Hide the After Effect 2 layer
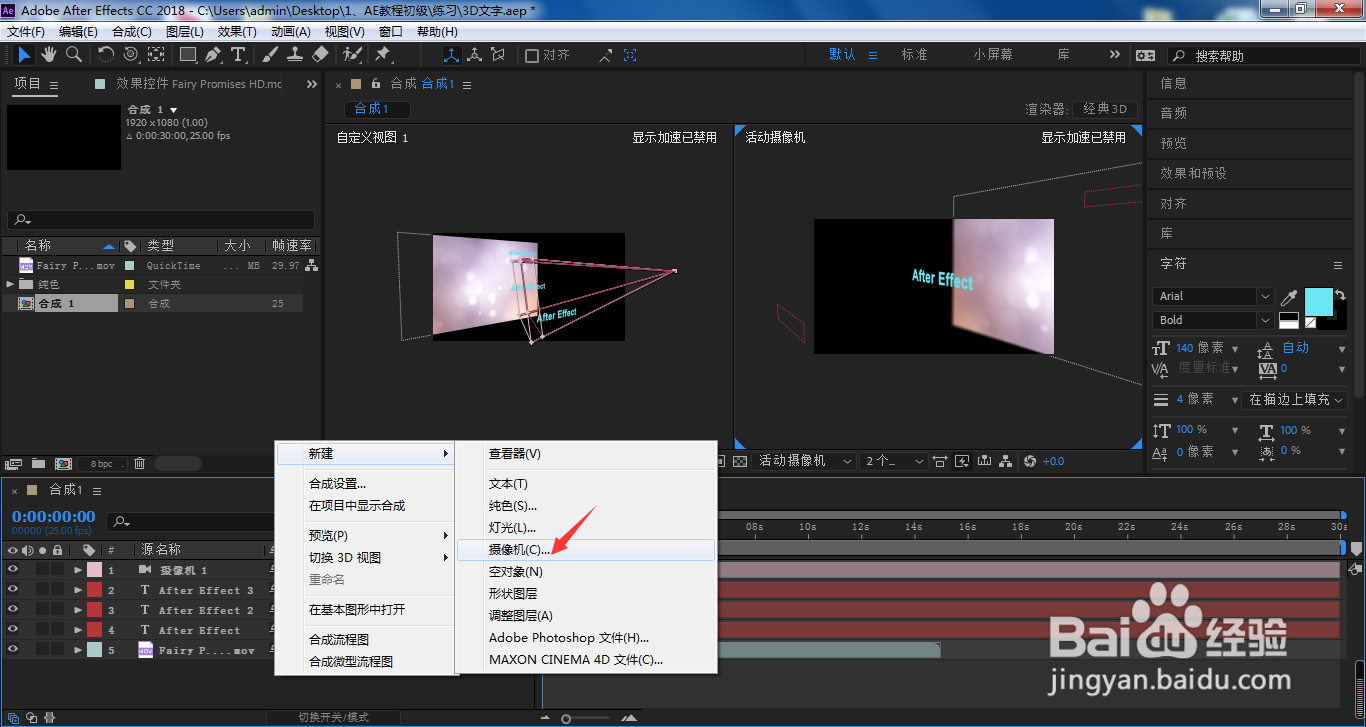The width and height of the screenshot is (1366, 727). click(13, 610)
